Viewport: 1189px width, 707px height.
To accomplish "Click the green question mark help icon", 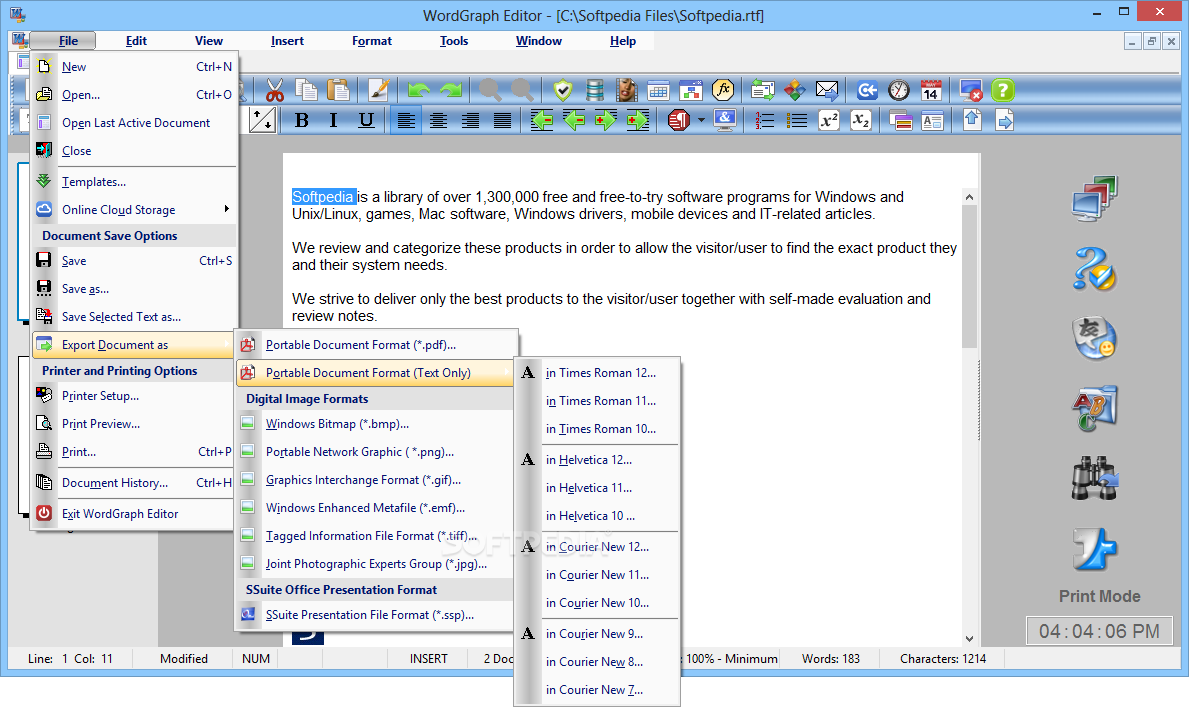I will (1002, 90).
